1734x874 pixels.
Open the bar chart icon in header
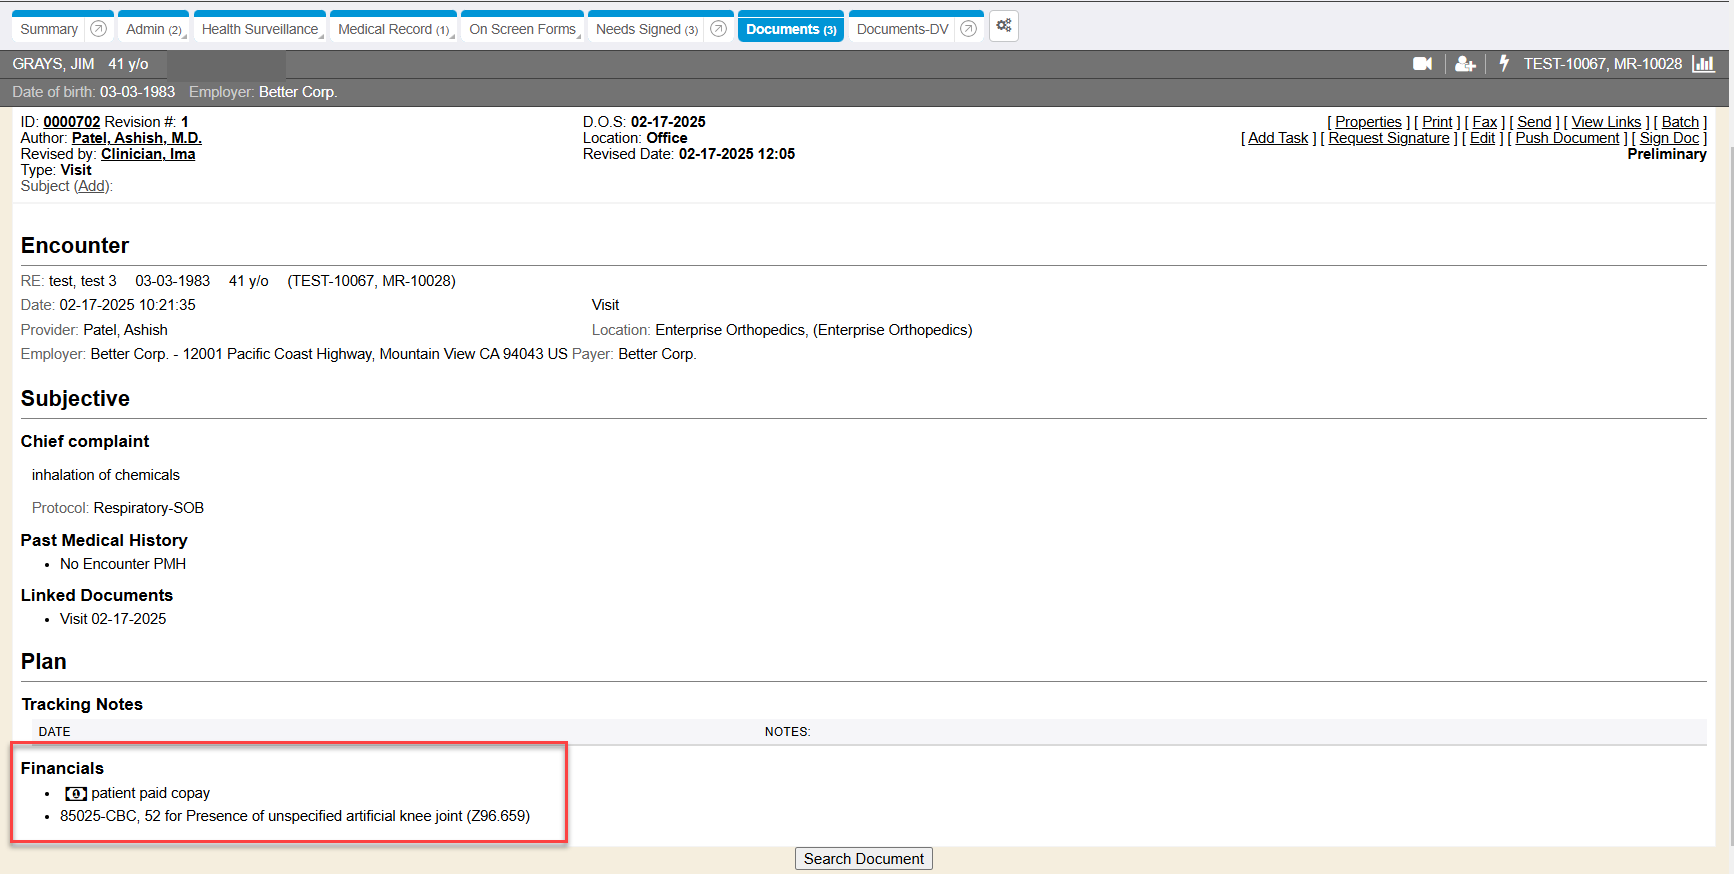(x=1703, y=64)
